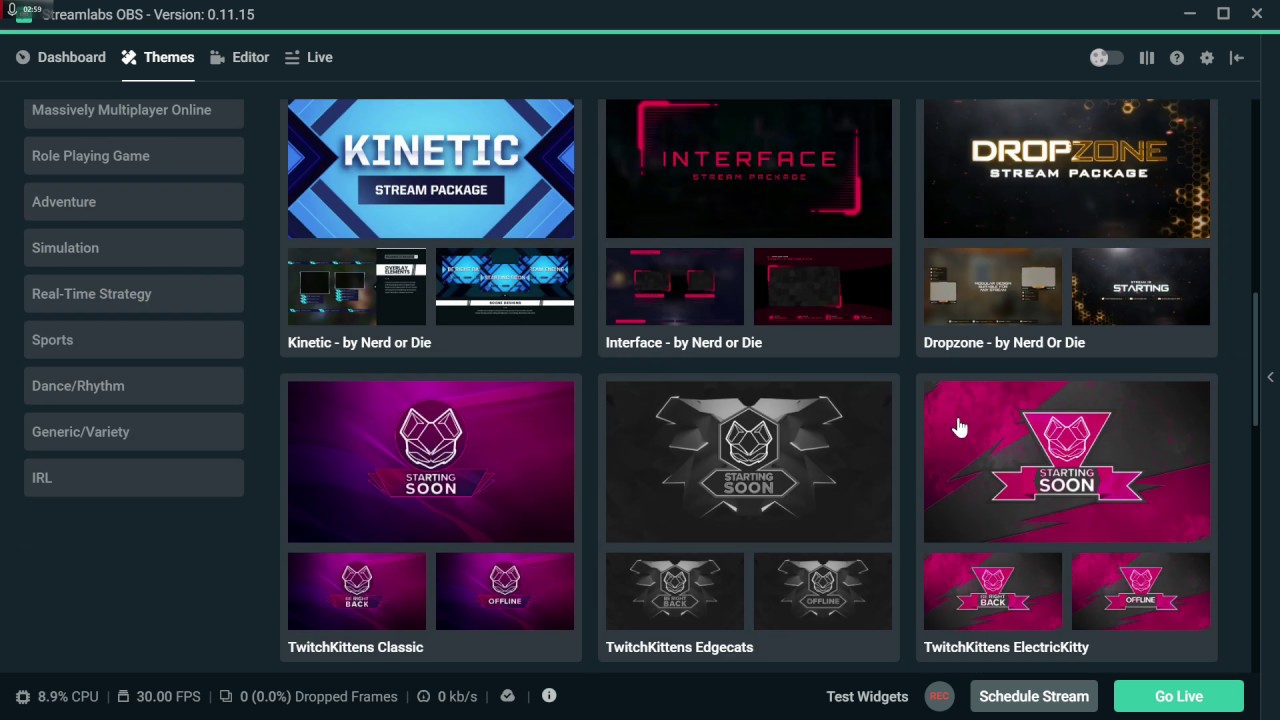
Task: Open the Editor tab
Action: point(240,57)
